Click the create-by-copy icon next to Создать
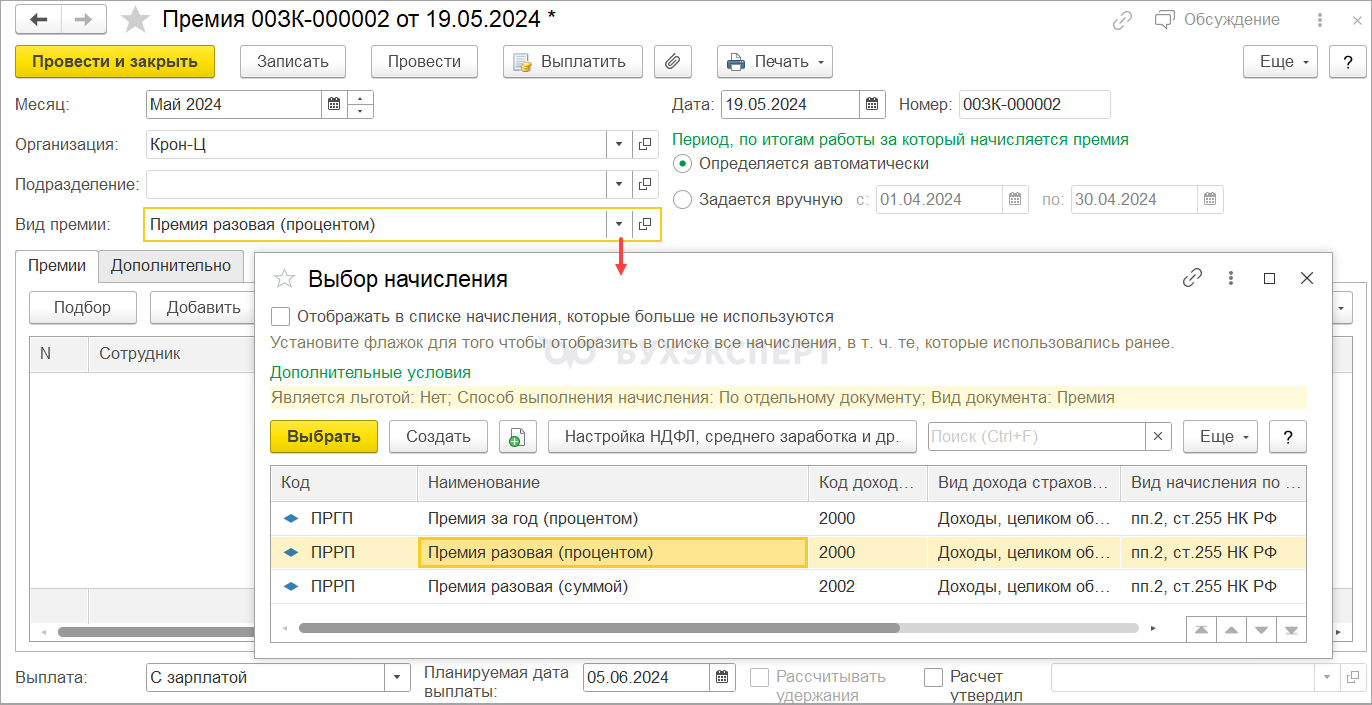The height and width of the screenshot is (705, 1372). (x=518, y=437)
